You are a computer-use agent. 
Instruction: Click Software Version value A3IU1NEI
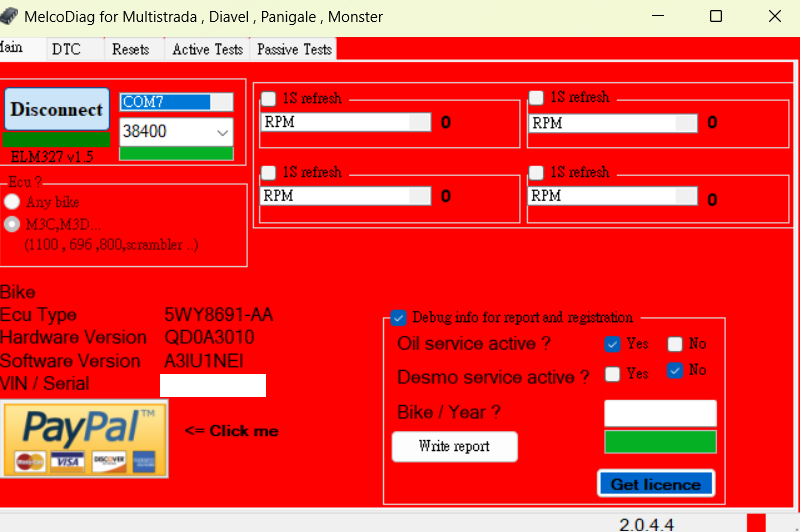(204, 361)
